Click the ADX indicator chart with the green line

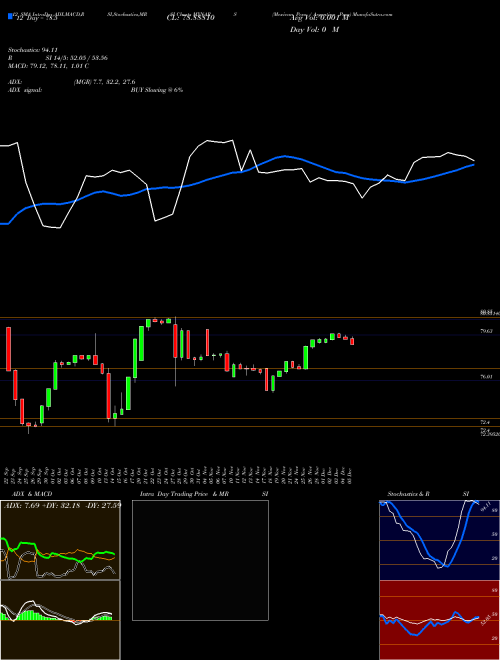click(x=60, y=540)
